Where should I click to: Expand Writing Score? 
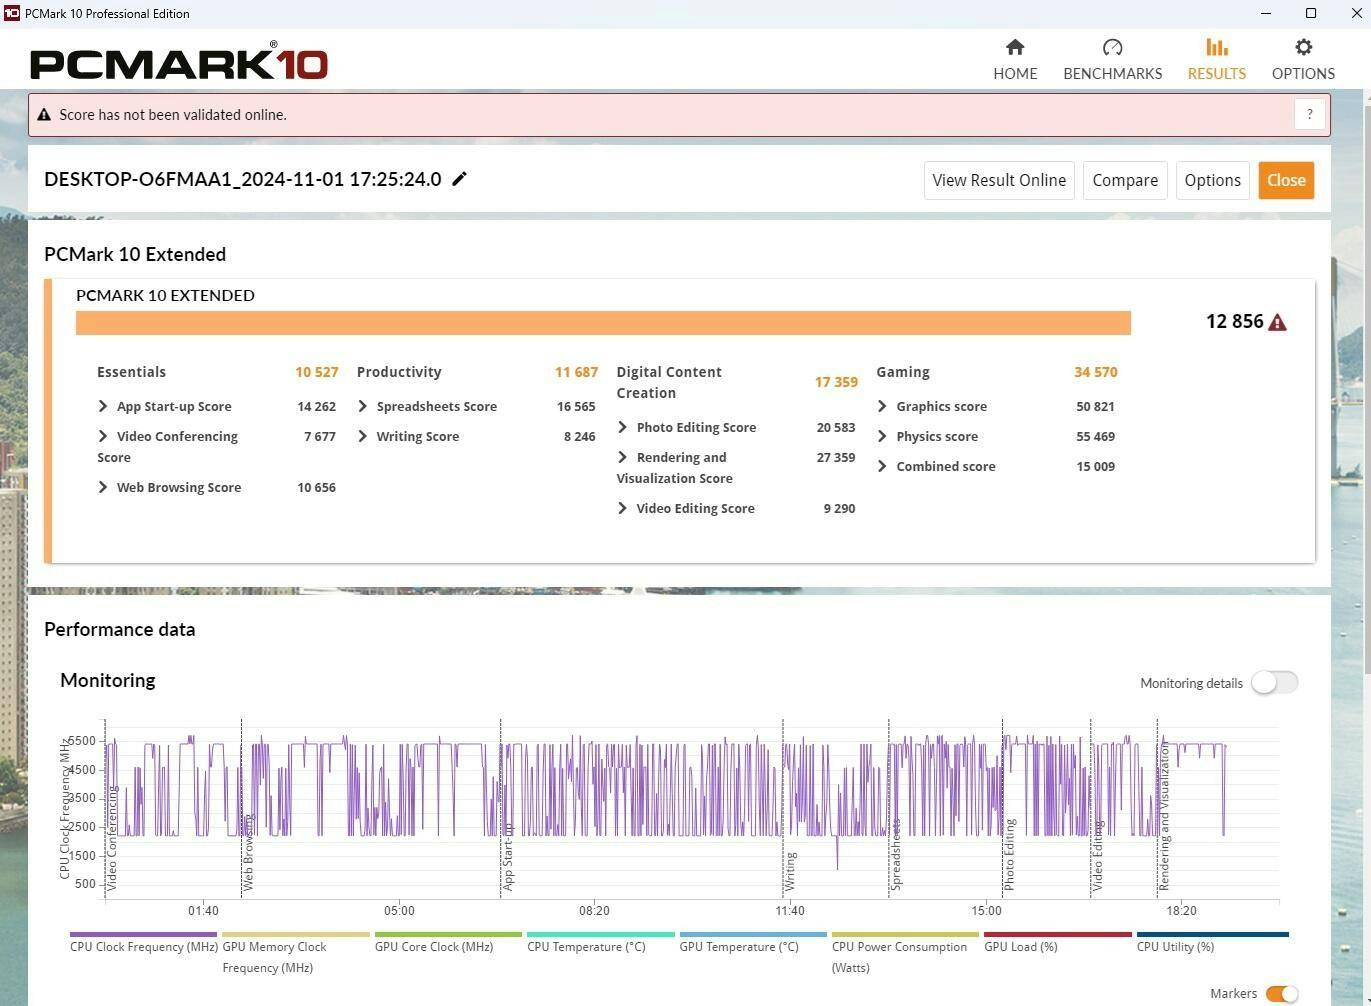(363, 436)
